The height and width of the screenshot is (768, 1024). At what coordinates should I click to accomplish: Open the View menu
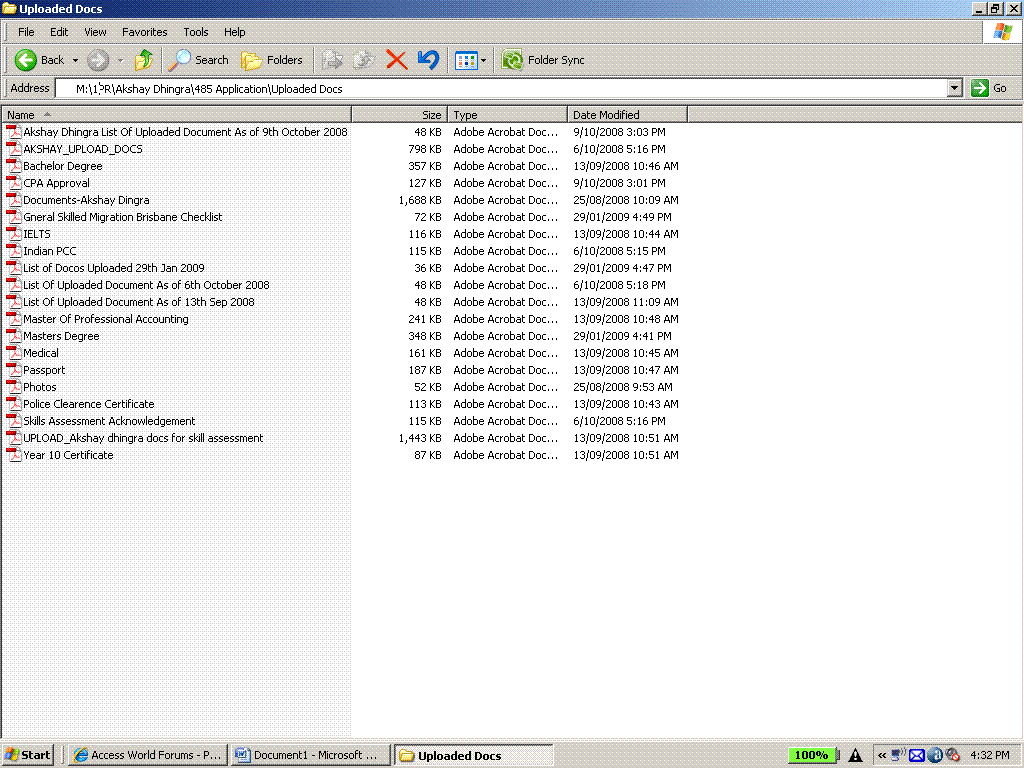coord(95,32)
